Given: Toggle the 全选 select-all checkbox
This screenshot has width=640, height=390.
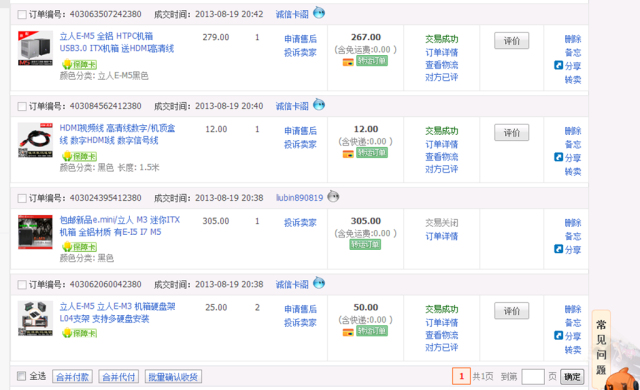Looking at the screenshot, I should (x=21, y=376).
